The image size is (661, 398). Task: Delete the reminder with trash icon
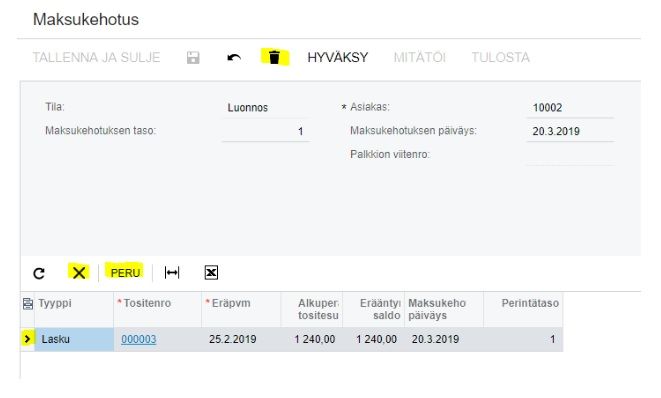274,57
